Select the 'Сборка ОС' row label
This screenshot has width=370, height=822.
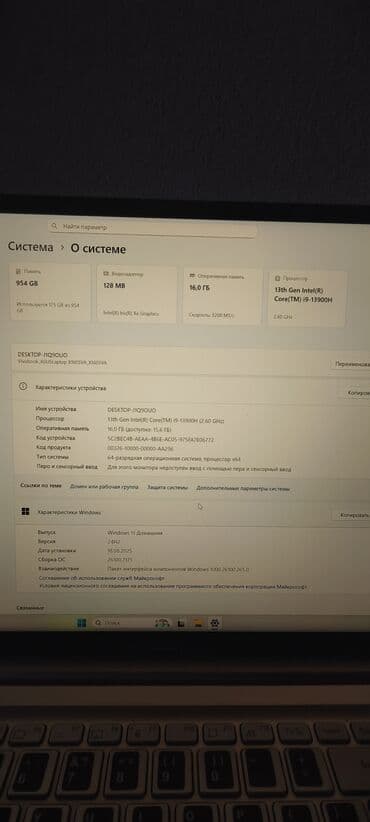point(51,559)
